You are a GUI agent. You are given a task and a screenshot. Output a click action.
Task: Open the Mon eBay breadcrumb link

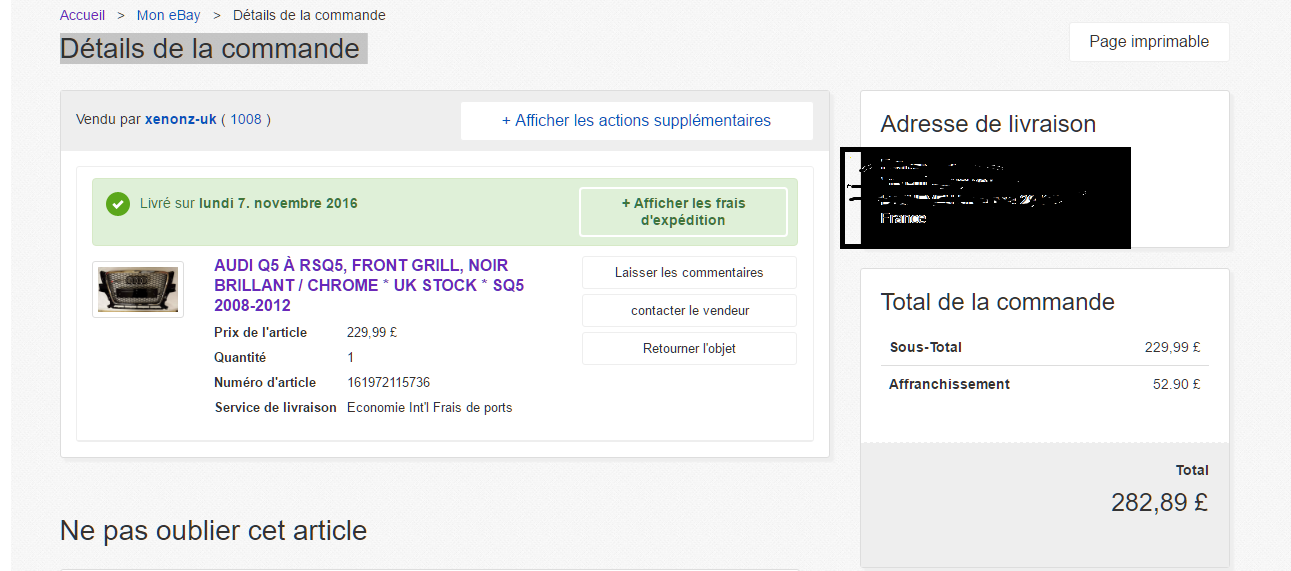point(168,15)
